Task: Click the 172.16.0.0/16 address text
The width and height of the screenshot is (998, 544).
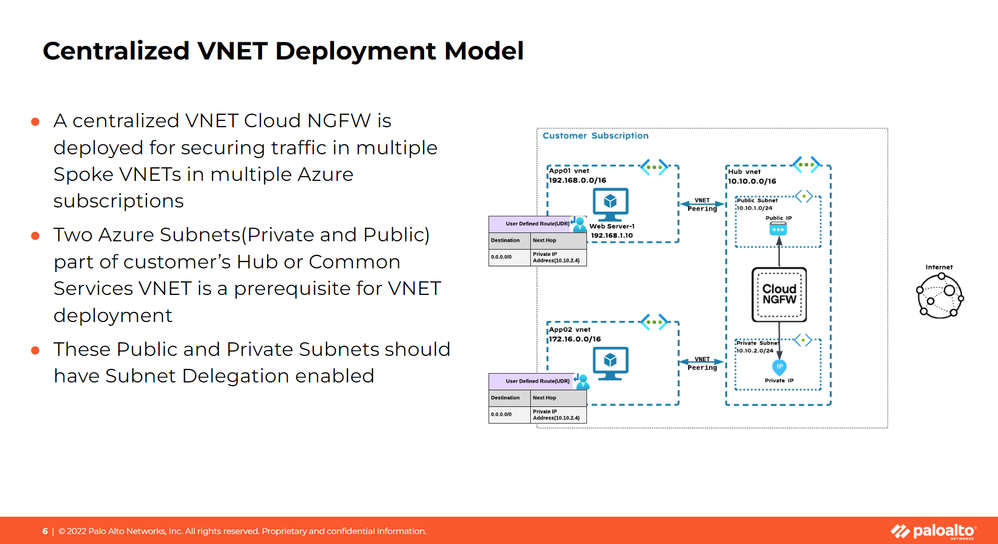Action: (575, 339)
